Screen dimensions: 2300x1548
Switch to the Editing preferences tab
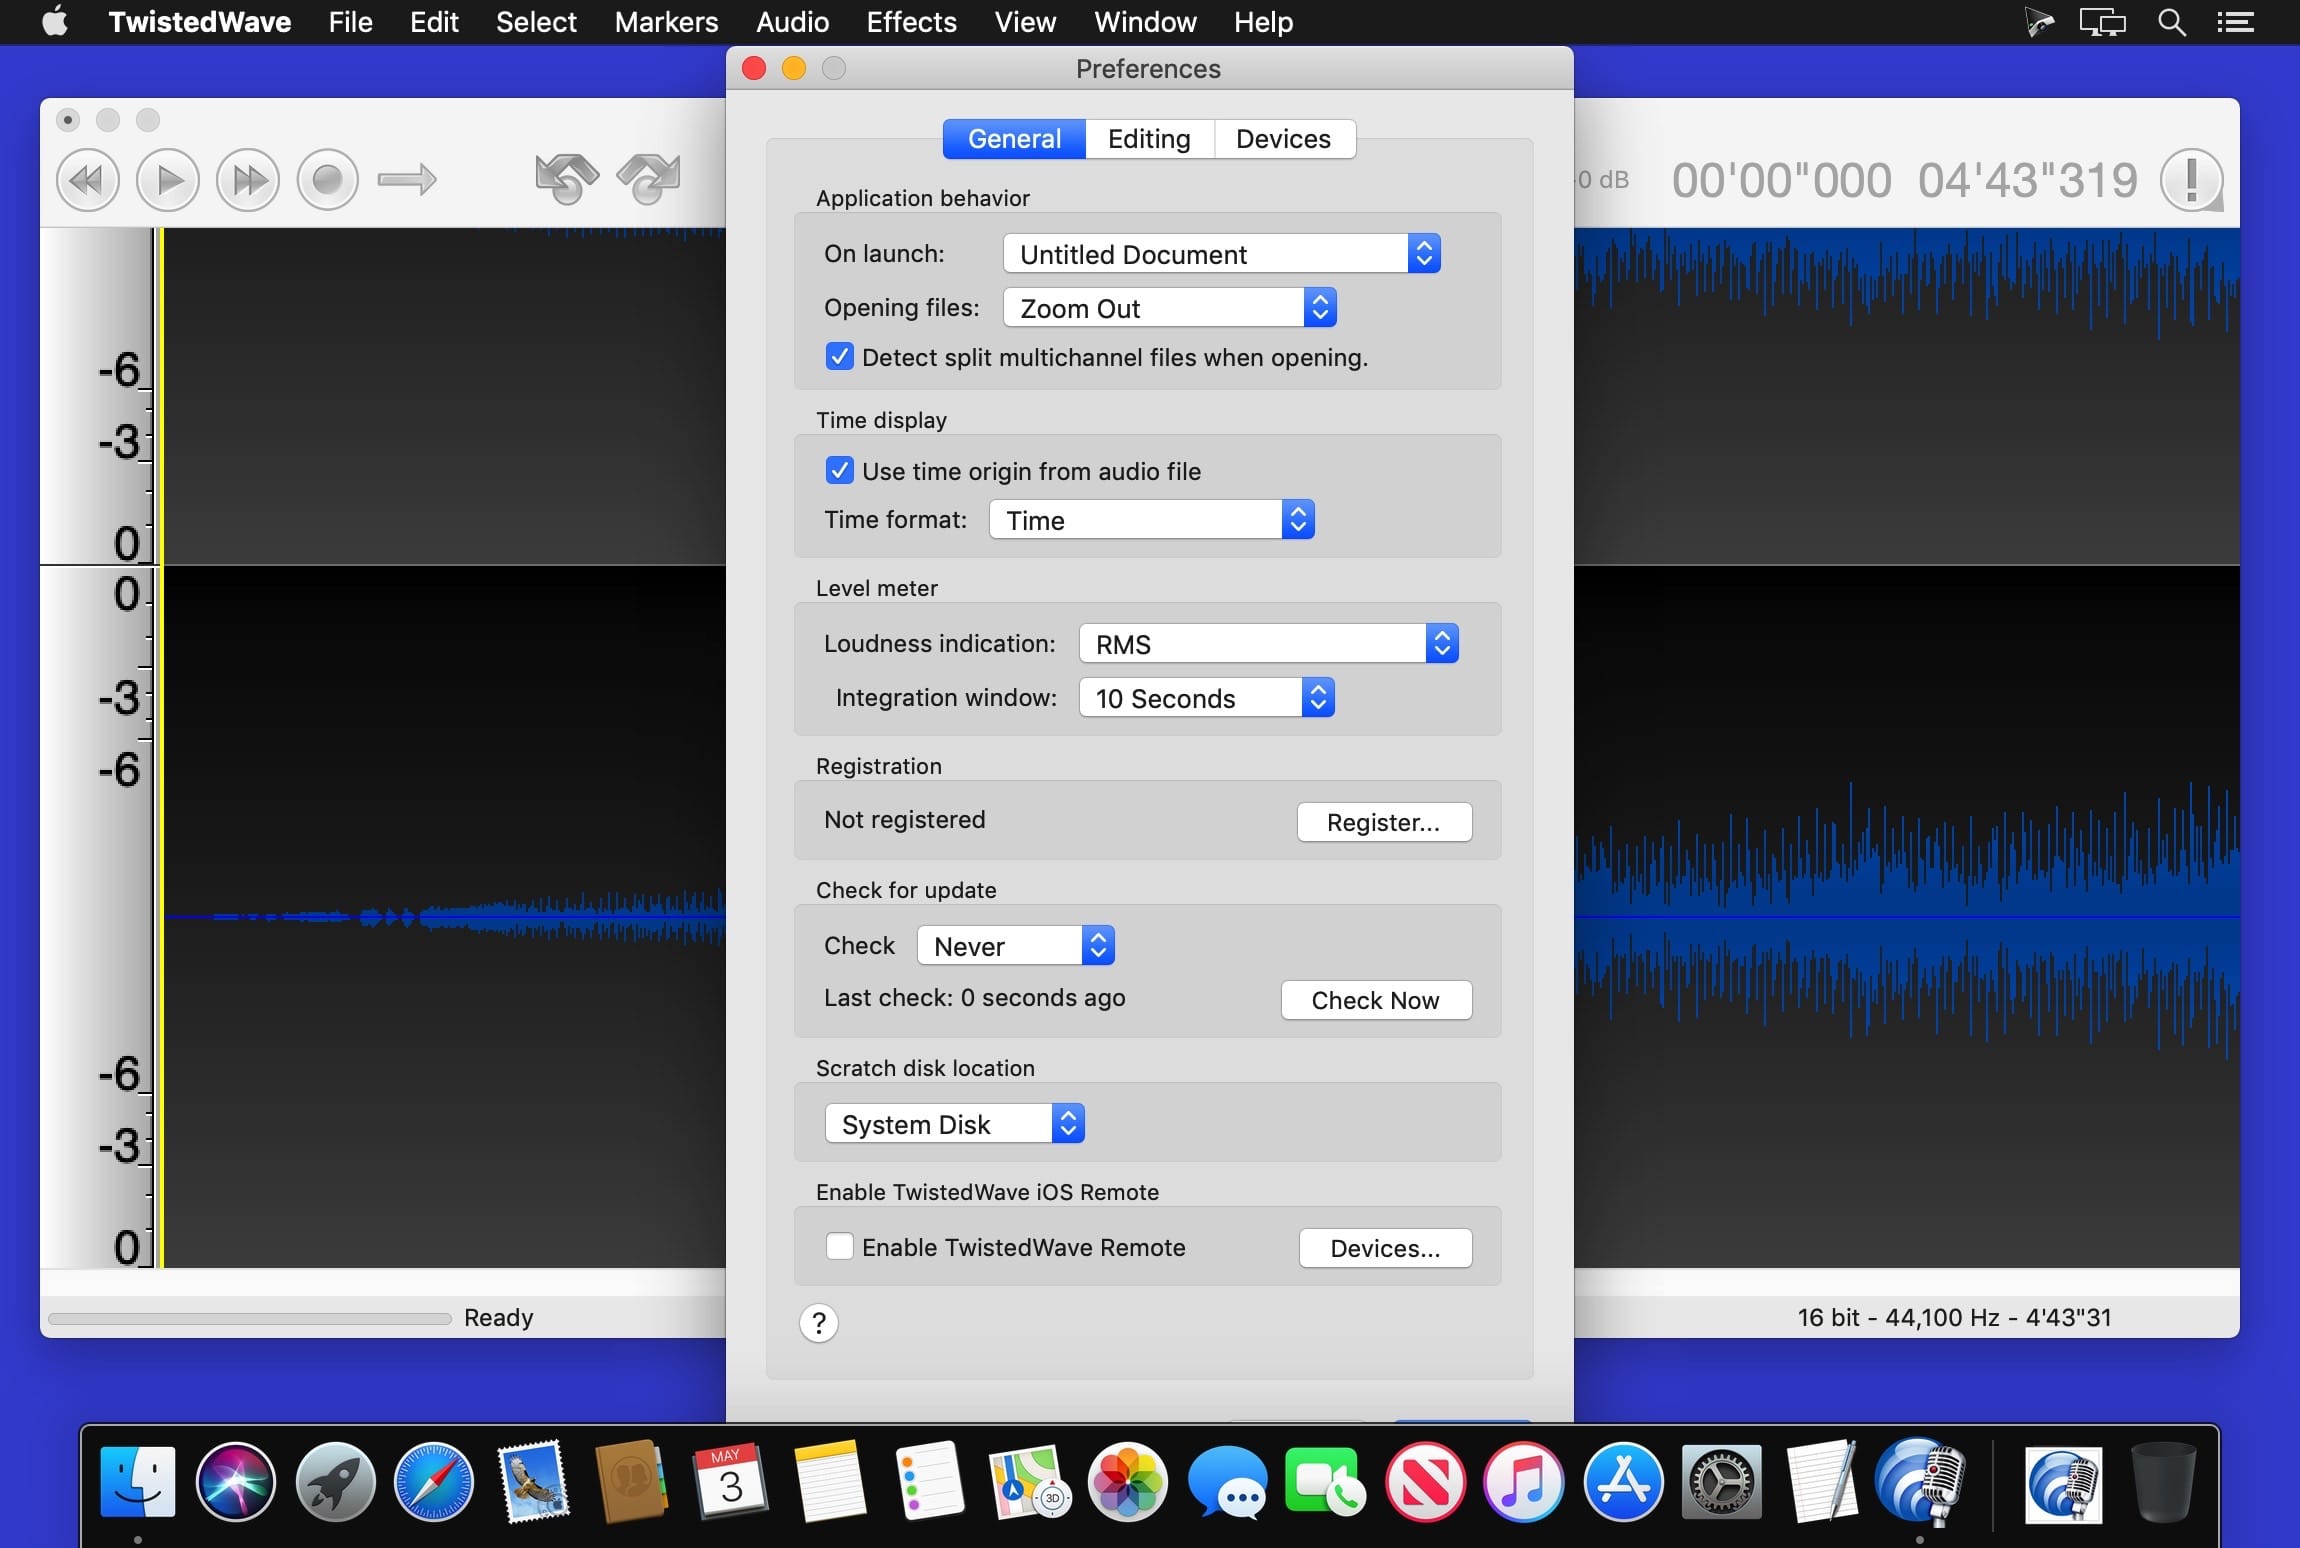(x=1149, y=139)
